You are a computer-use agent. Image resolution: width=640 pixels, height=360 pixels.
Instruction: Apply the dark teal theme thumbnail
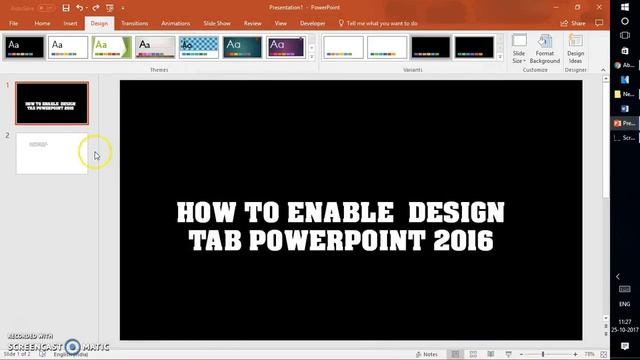point(242,47)
